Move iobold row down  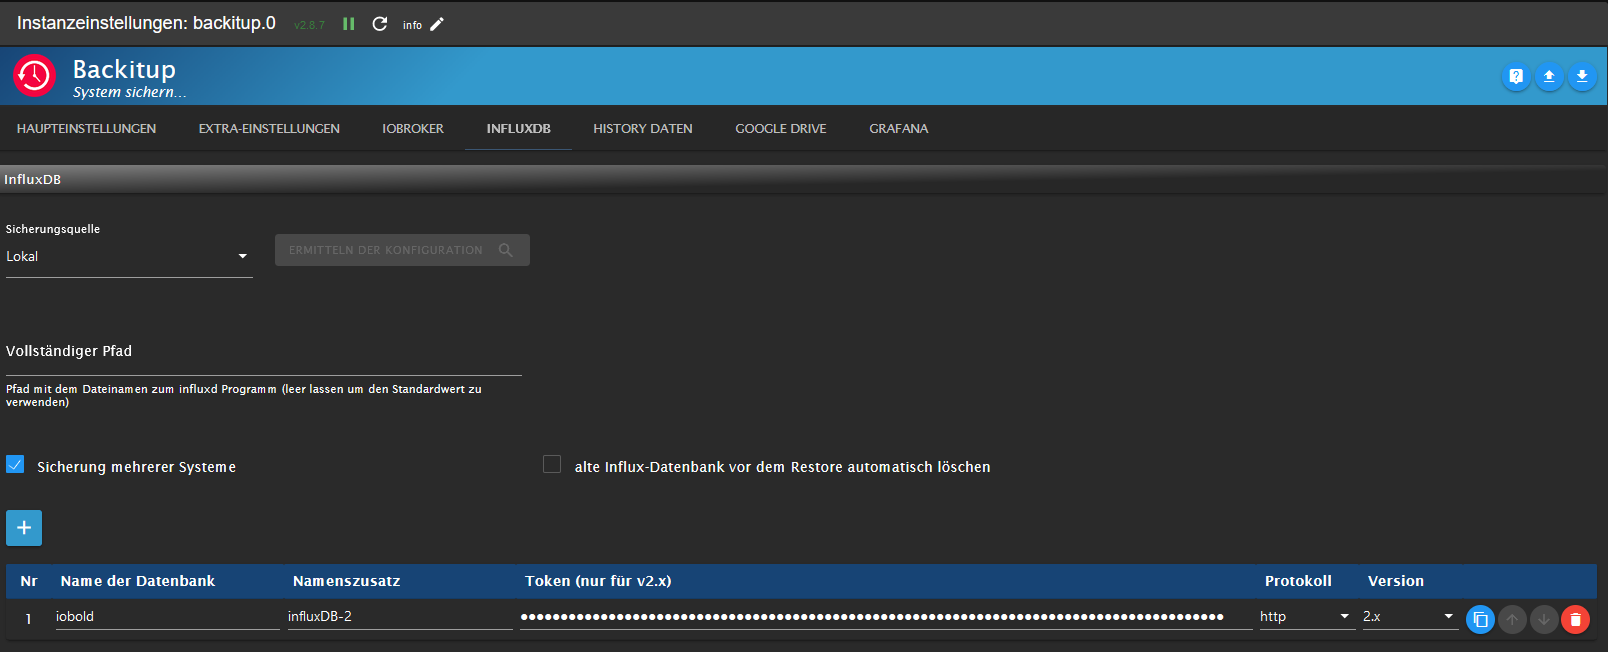coord(1544,620)
